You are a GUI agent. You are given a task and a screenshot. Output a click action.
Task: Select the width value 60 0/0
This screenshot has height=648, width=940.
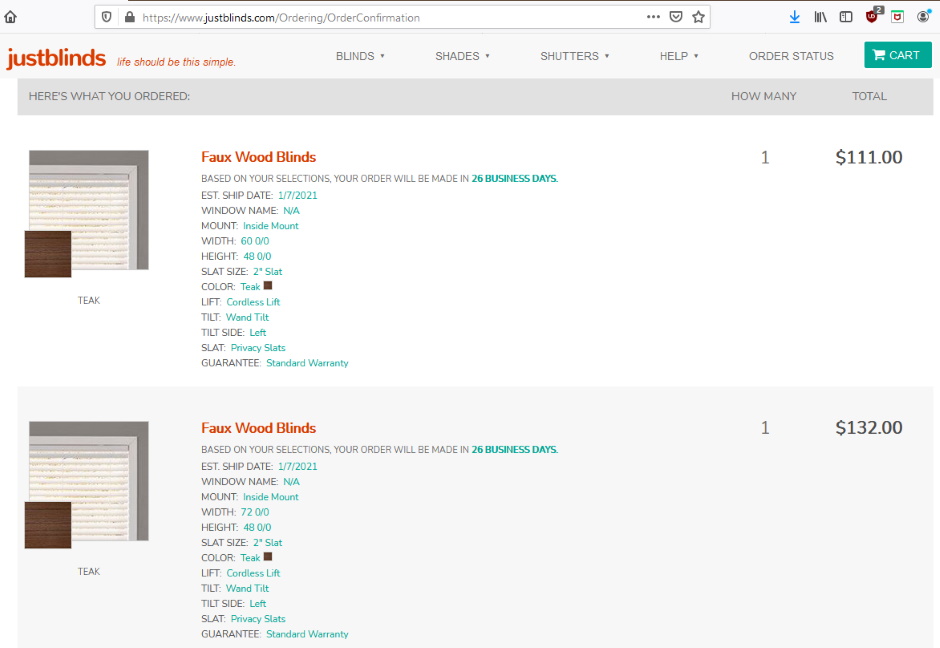pyautogui.click(x=255, y=241)
